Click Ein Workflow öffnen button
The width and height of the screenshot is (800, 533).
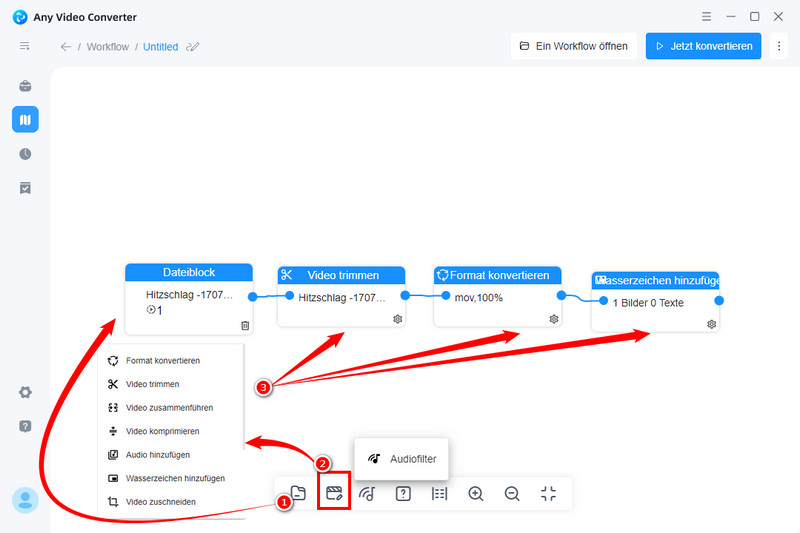[x=573, y=46]
